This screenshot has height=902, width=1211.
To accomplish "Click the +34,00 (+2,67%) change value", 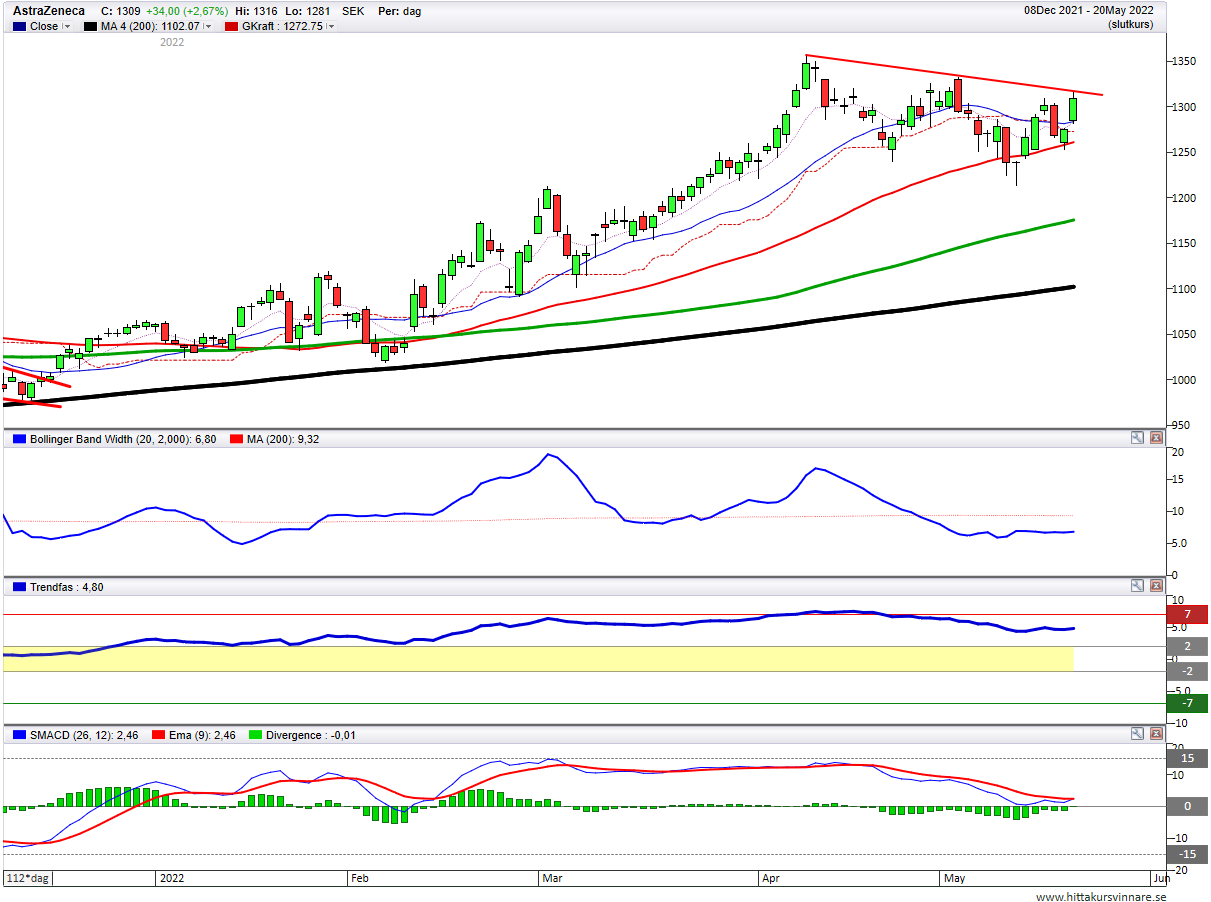I will (x=187, y=11).
